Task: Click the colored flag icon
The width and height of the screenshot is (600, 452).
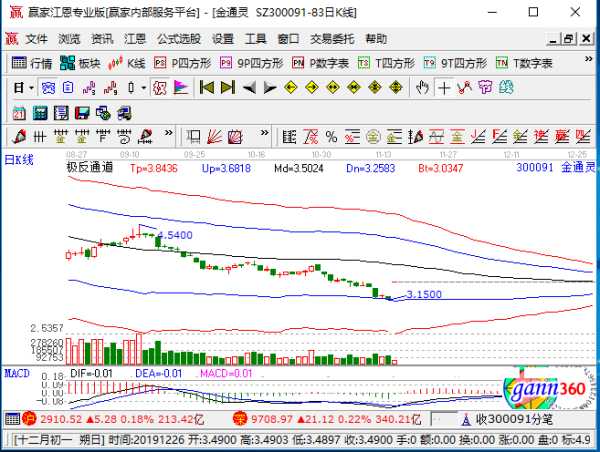Action: pos(181,88)
